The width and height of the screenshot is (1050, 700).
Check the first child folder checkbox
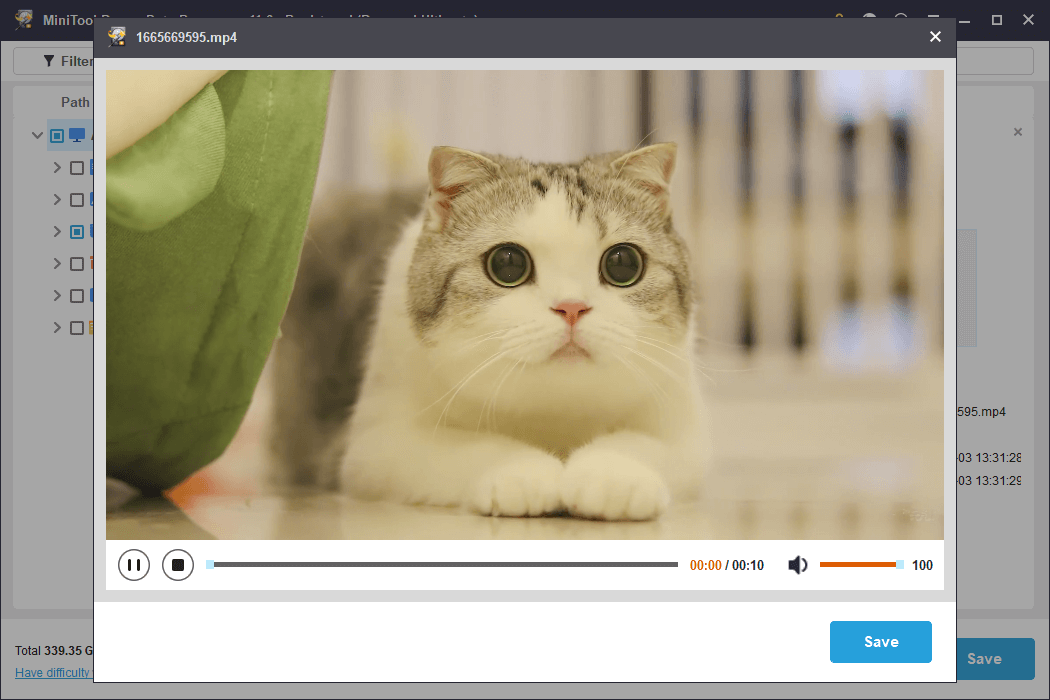click(77, 168)
